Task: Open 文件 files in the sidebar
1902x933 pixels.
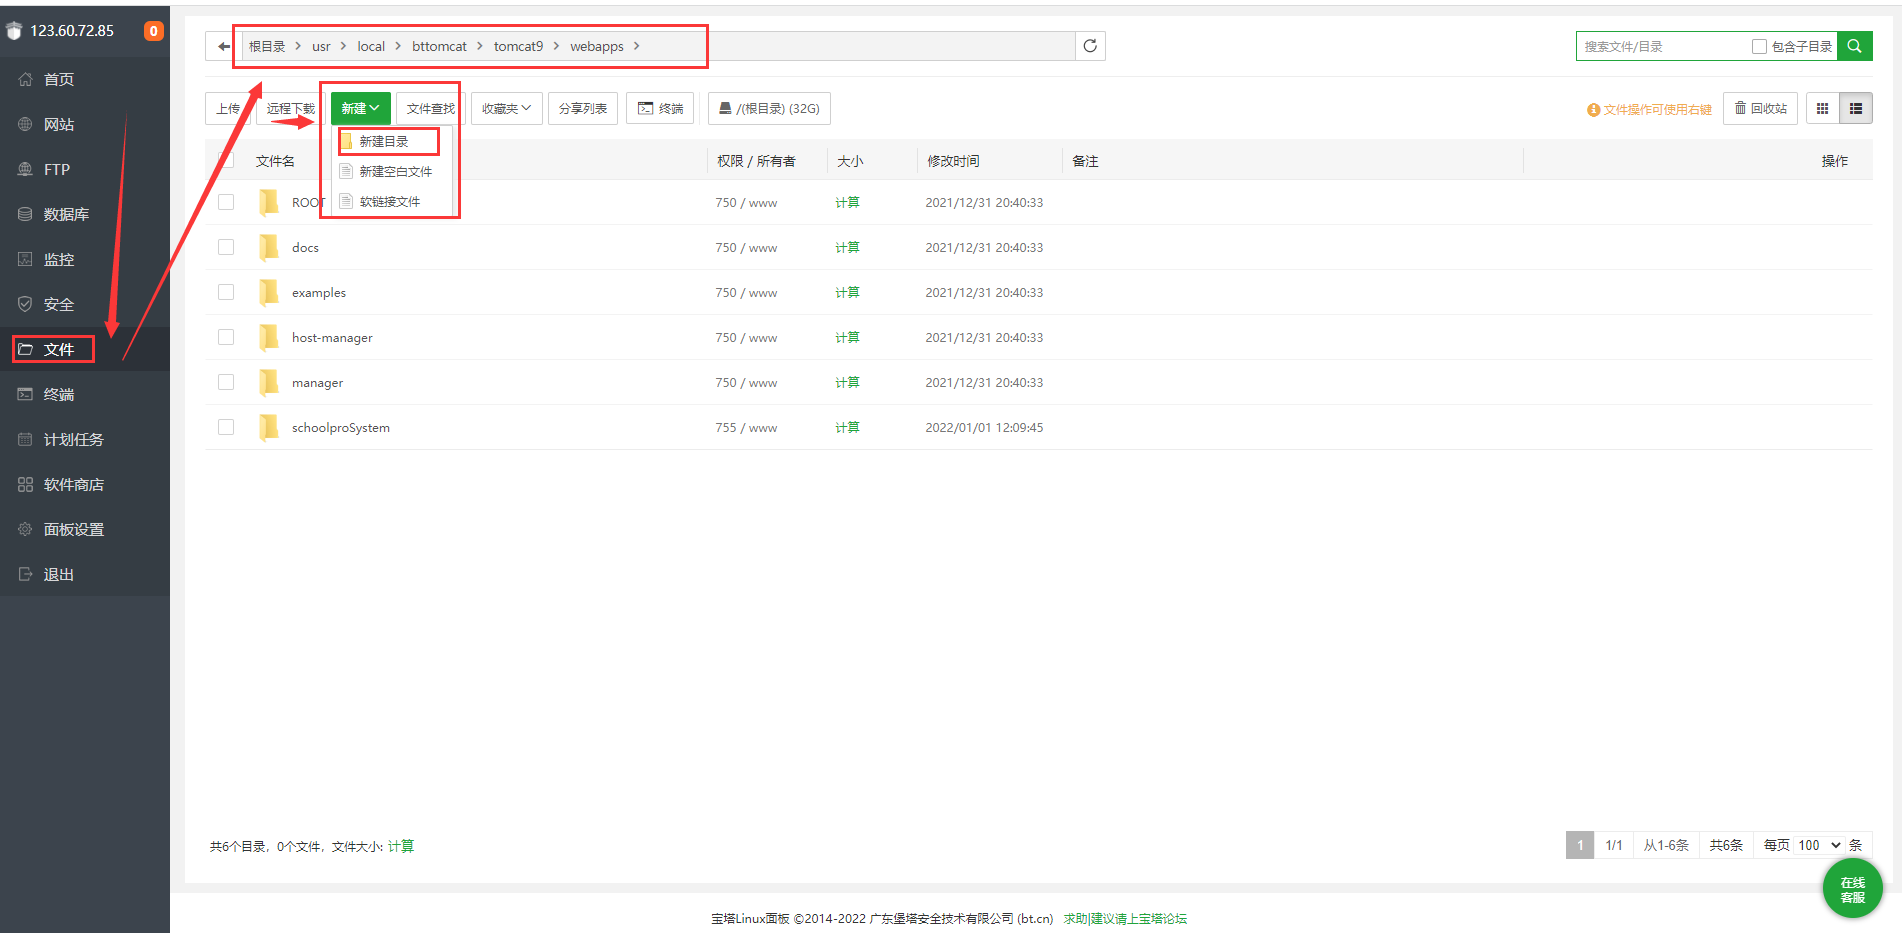Action: point(85,349)
